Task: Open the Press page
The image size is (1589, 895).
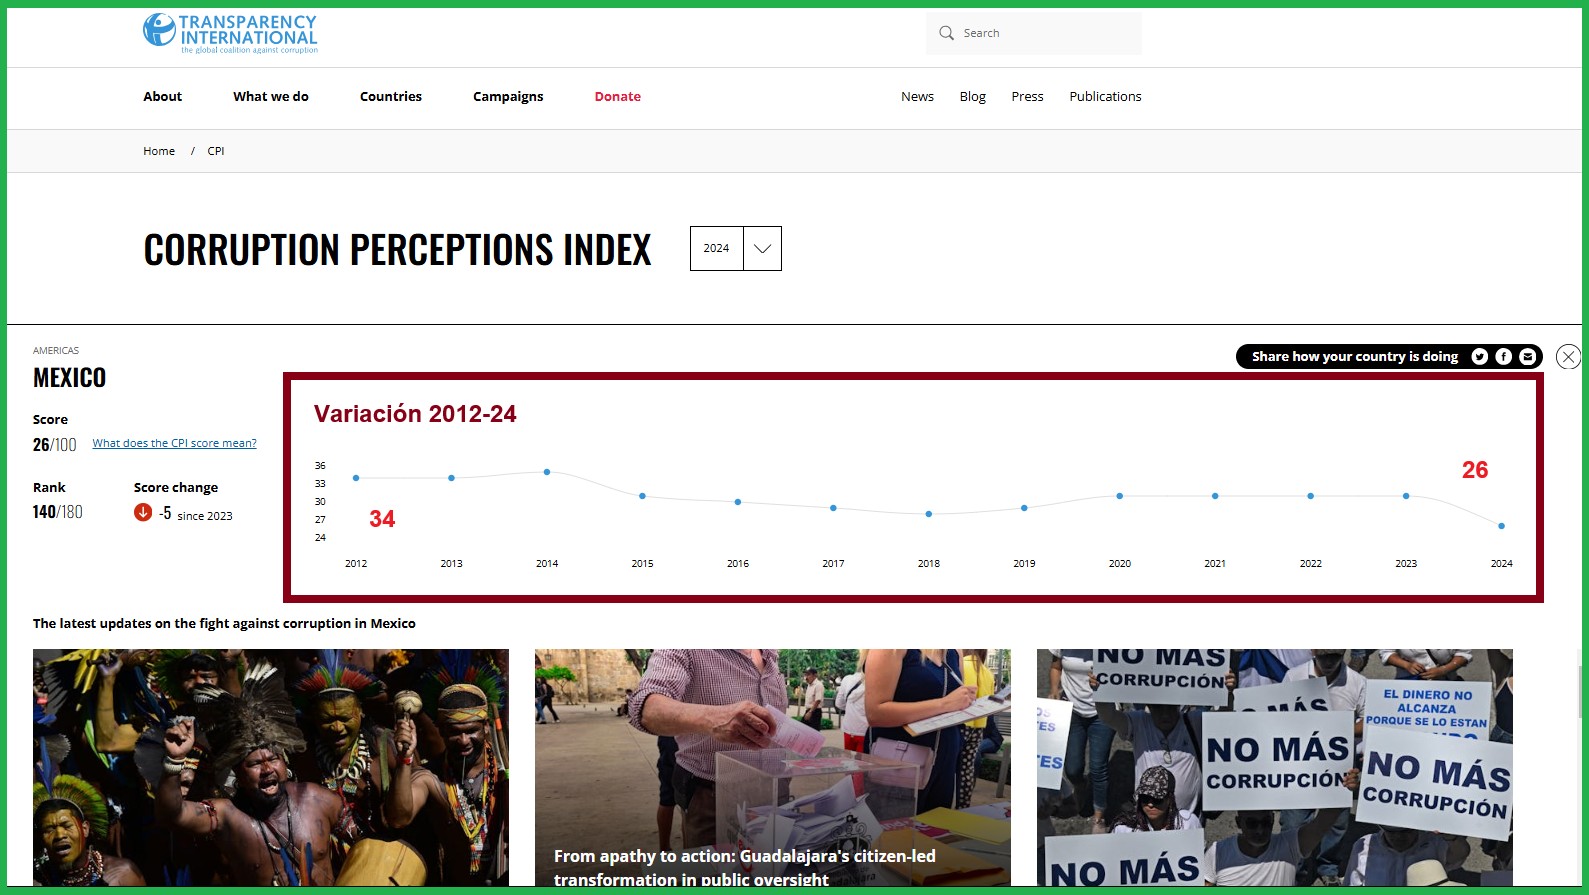Action: point(1027,97)
